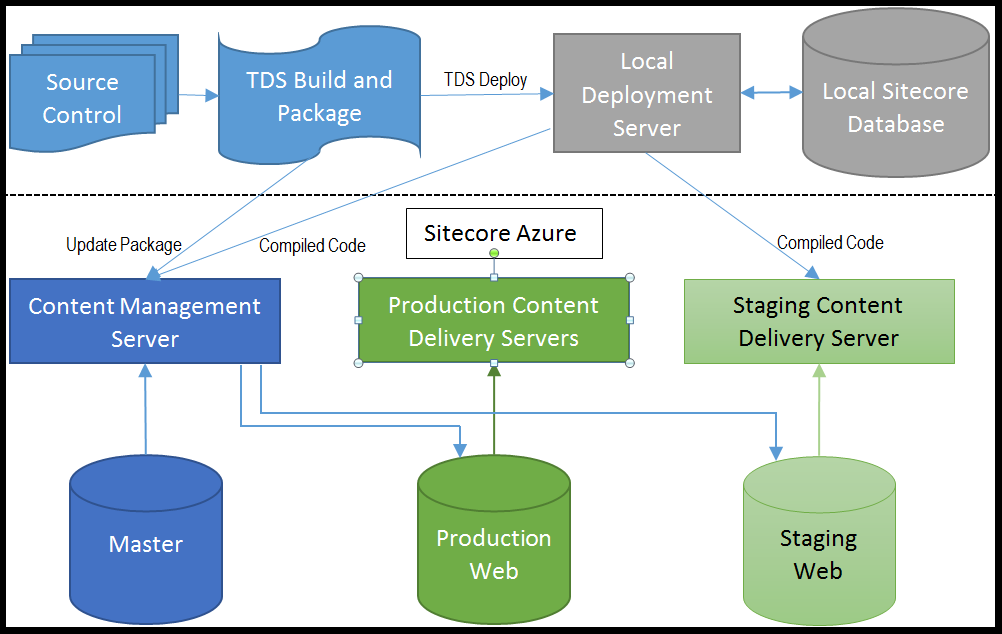Select the Staging Web database cylinder
This screenshot has width=1002, height=634.
[818, 554]
